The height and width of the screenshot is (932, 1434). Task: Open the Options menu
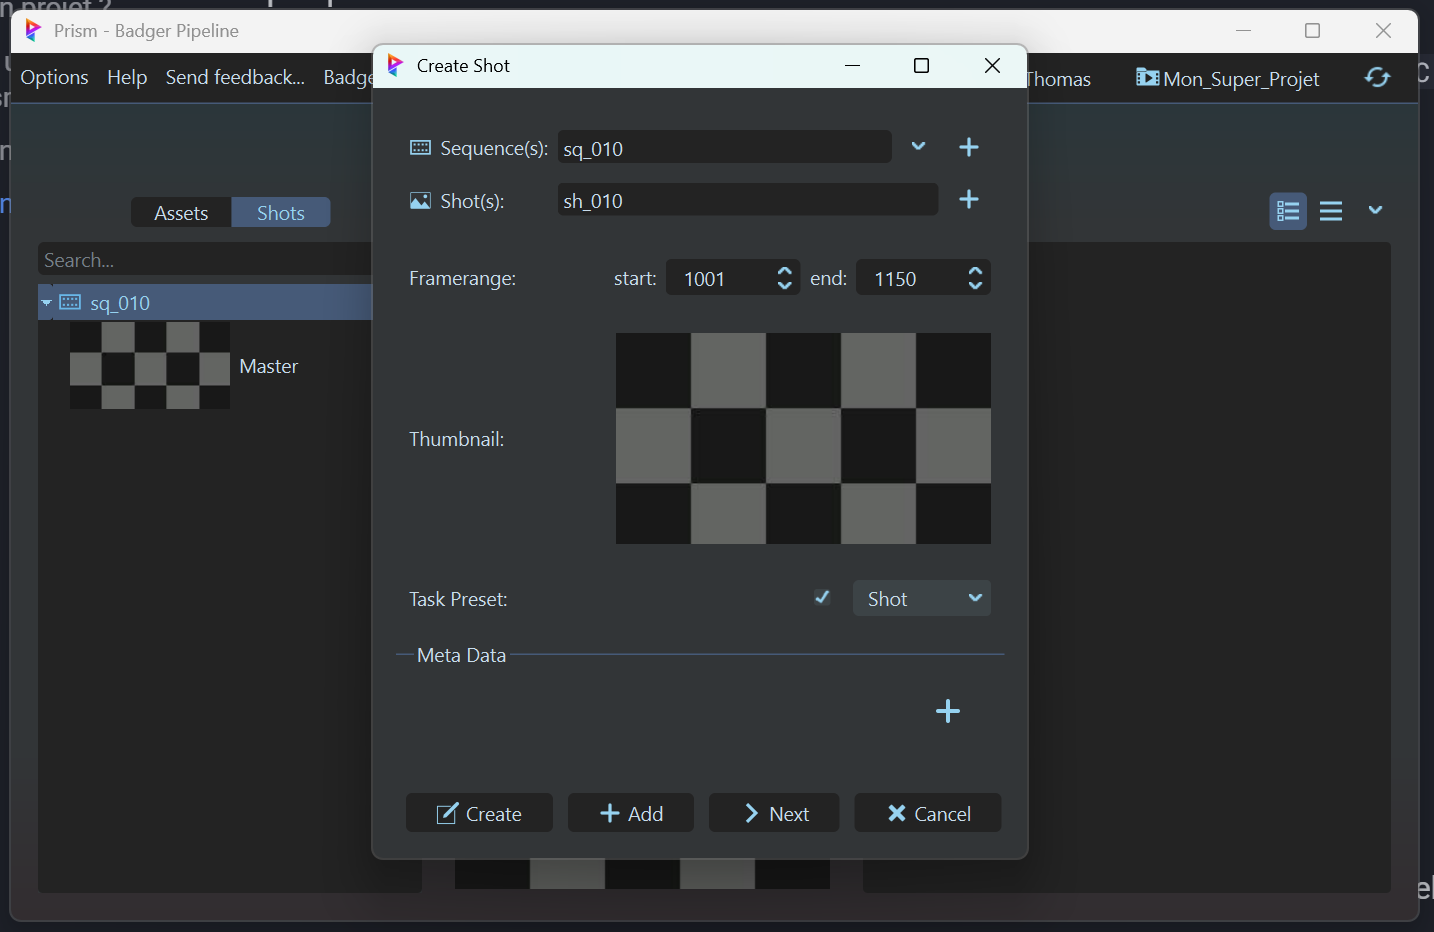54,78
